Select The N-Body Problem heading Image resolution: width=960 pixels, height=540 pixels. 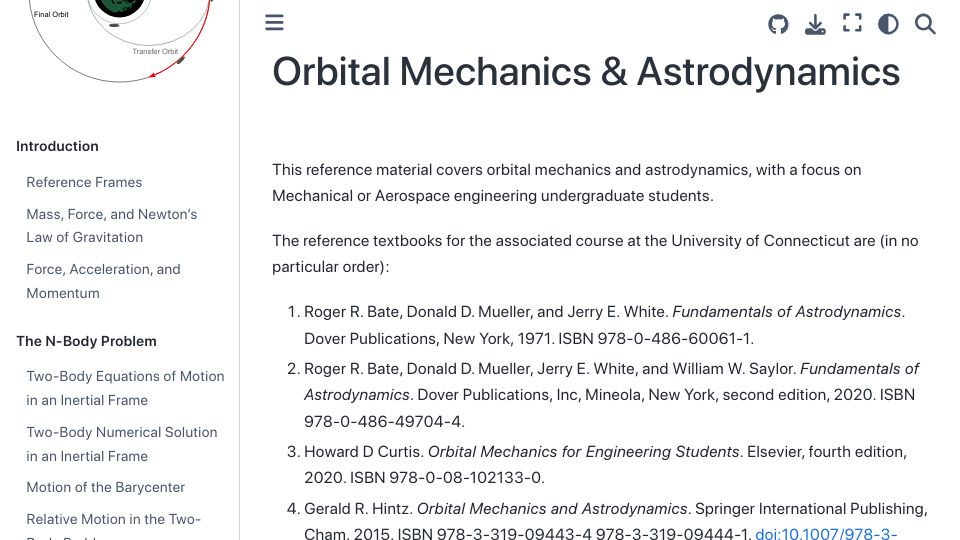point(86,342)
